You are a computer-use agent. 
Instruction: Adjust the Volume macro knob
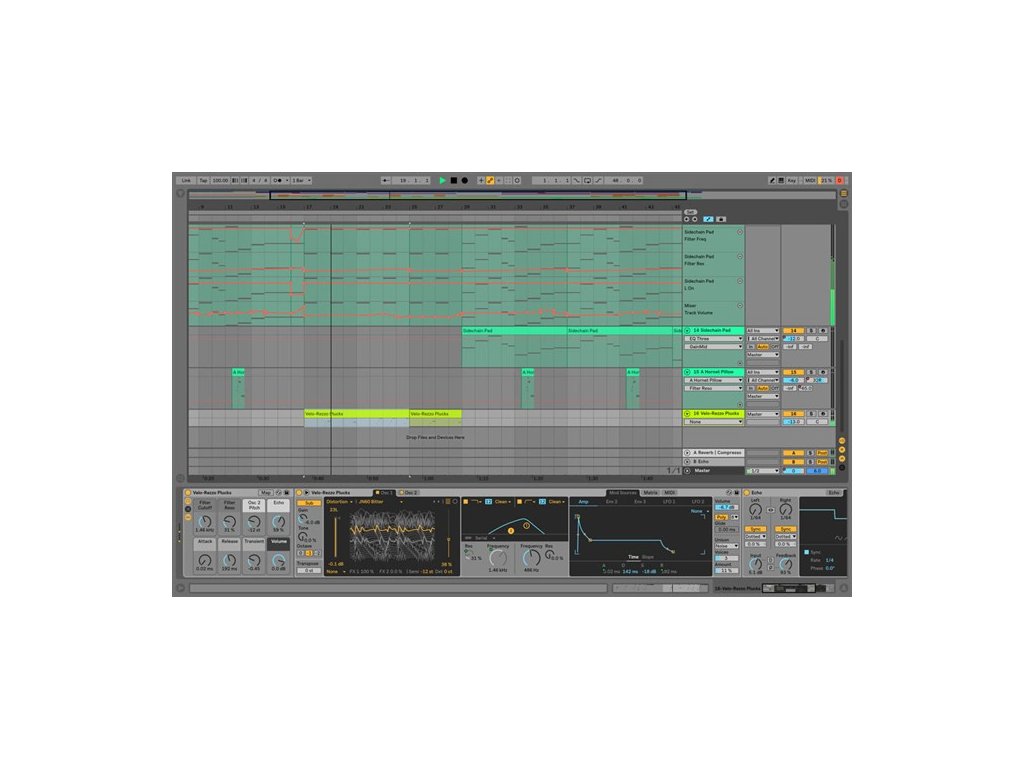(x=279, y=560)
